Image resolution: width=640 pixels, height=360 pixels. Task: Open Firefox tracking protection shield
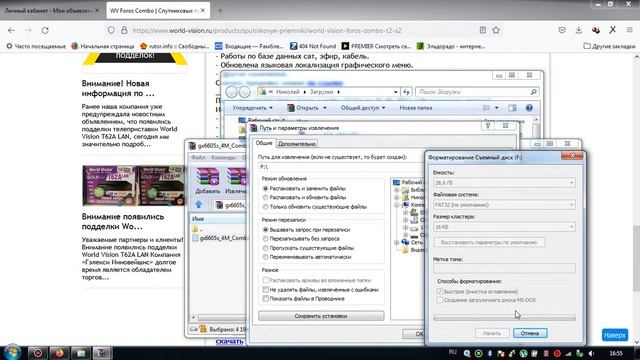tap(111, 30)
